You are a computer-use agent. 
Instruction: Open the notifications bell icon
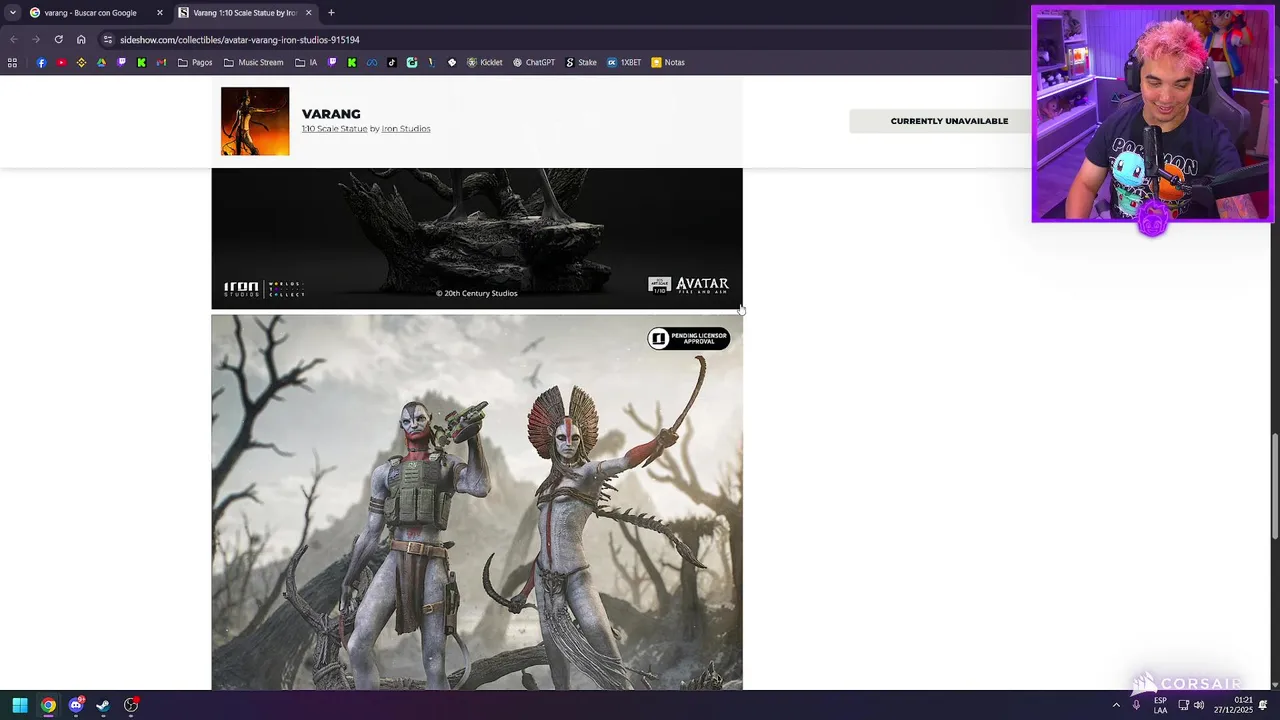tap(1263, 705)
